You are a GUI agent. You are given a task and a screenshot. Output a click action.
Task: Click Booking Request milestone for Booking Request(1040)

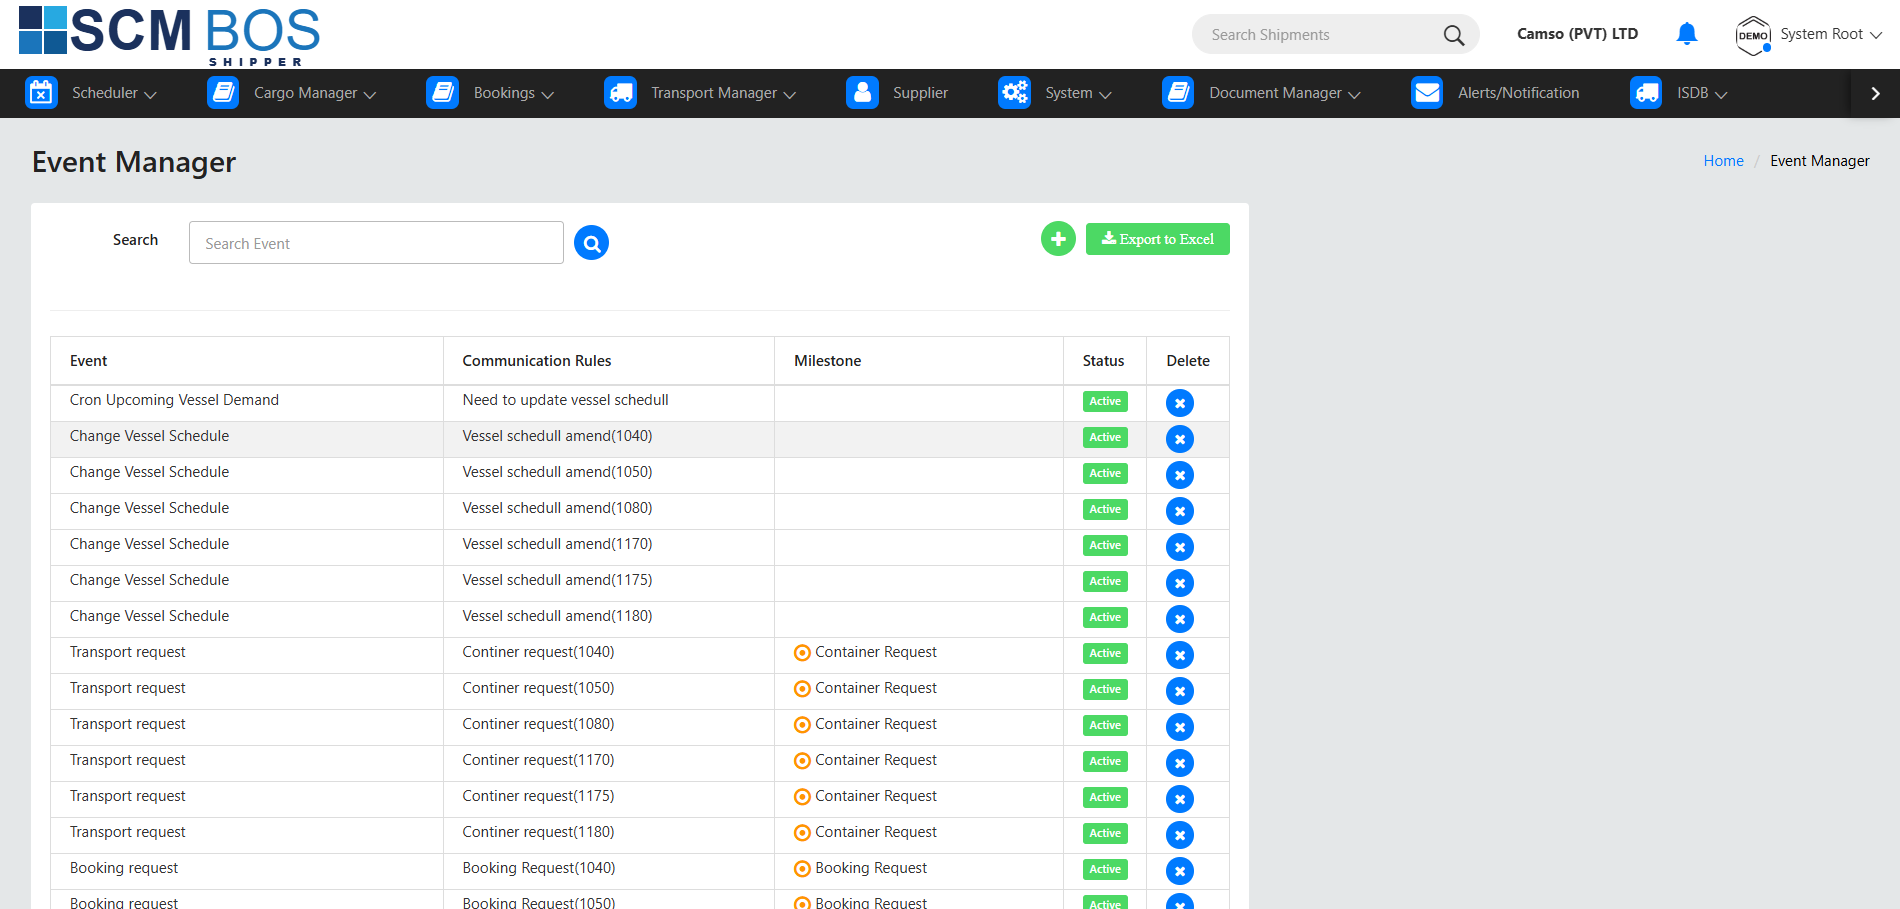871,868
